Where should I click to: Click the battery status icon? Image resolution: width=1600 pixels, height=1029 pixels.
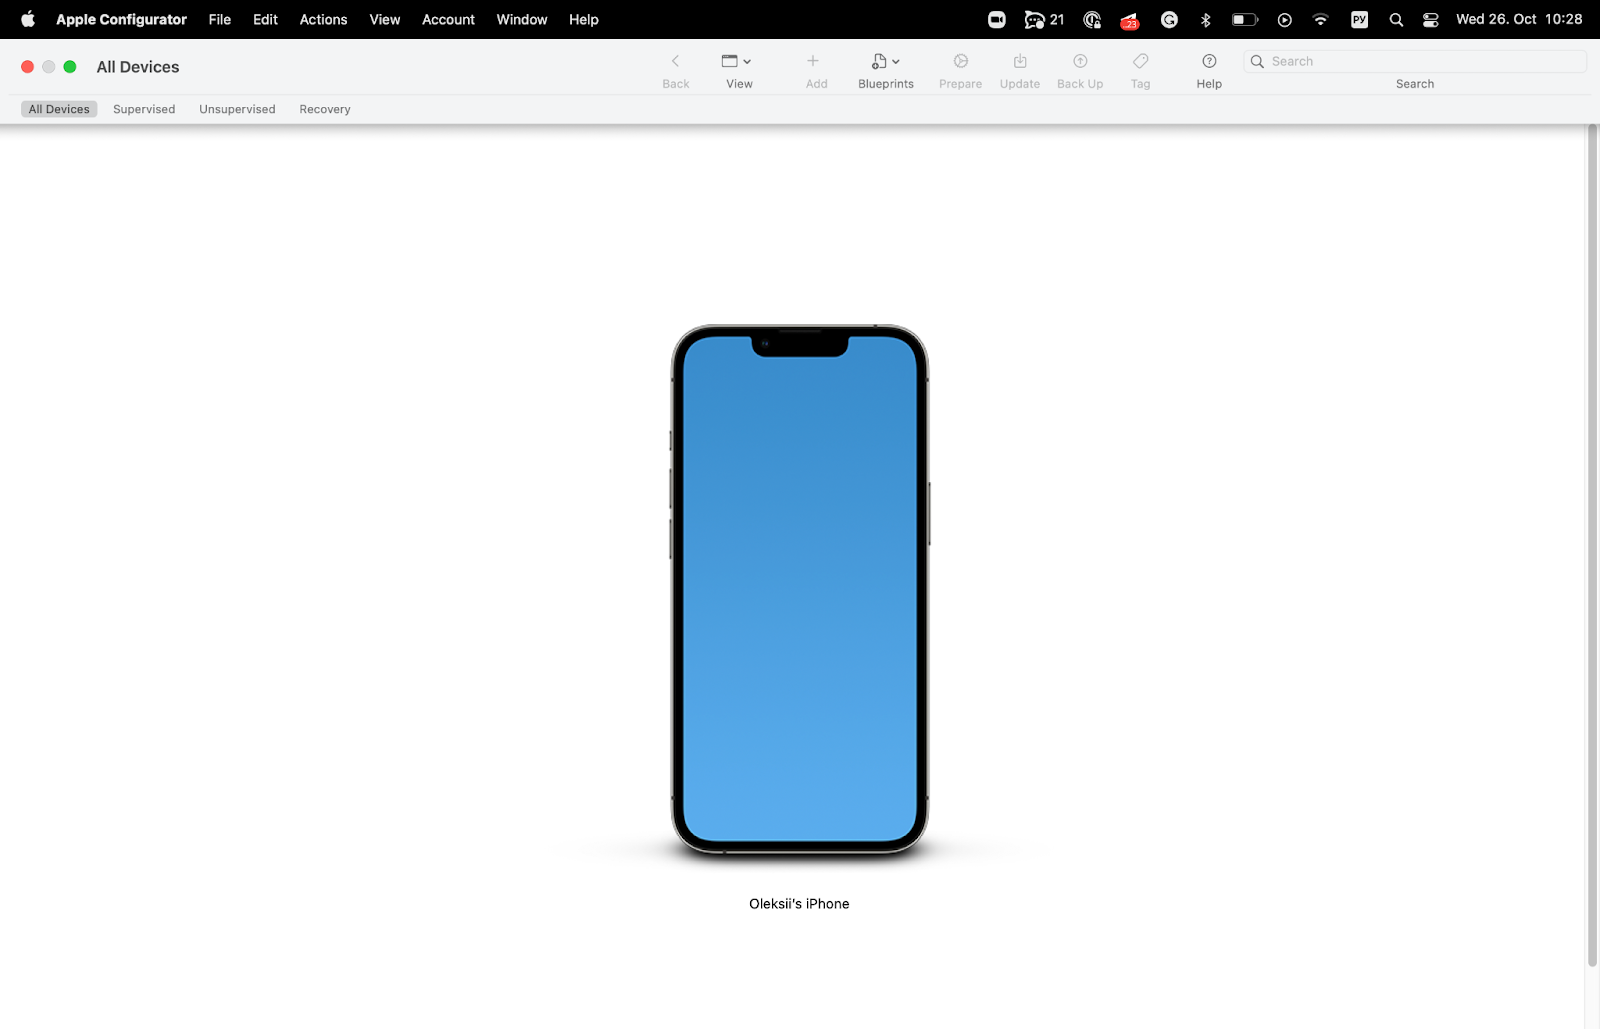click(x=1245, y=19)
